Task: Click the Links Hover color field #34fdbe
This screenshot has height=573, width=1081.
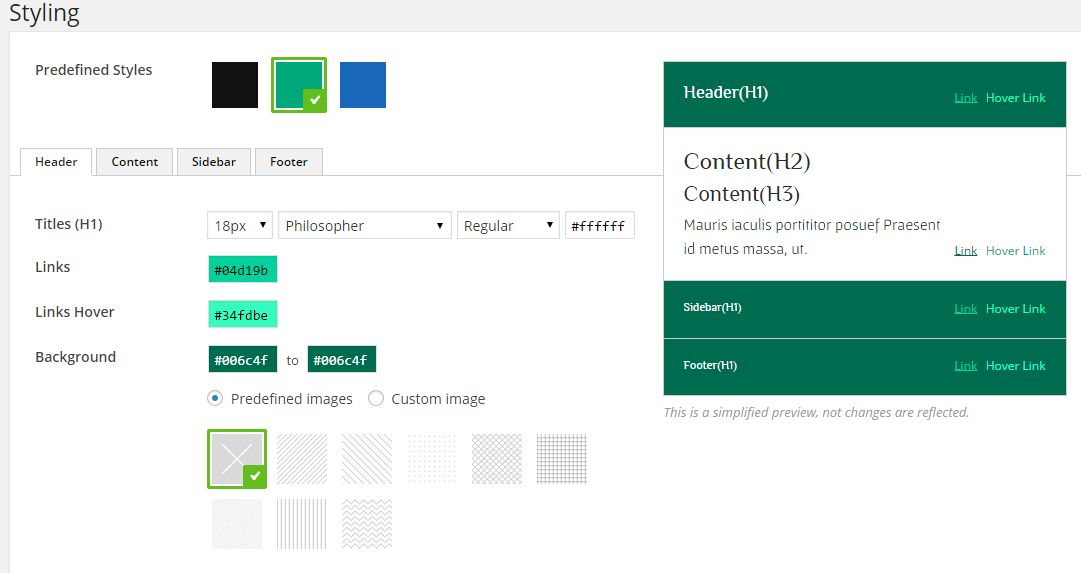Action: point(243,314)
